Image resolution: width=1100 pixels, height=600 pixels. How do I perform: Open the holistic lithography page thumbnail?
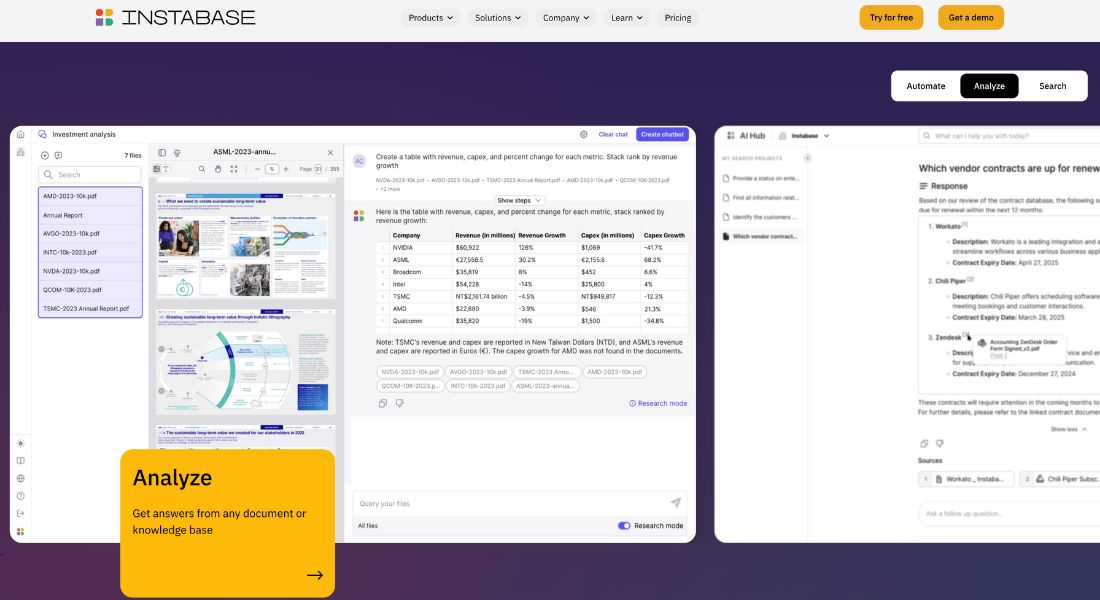[x=246, y=361]
